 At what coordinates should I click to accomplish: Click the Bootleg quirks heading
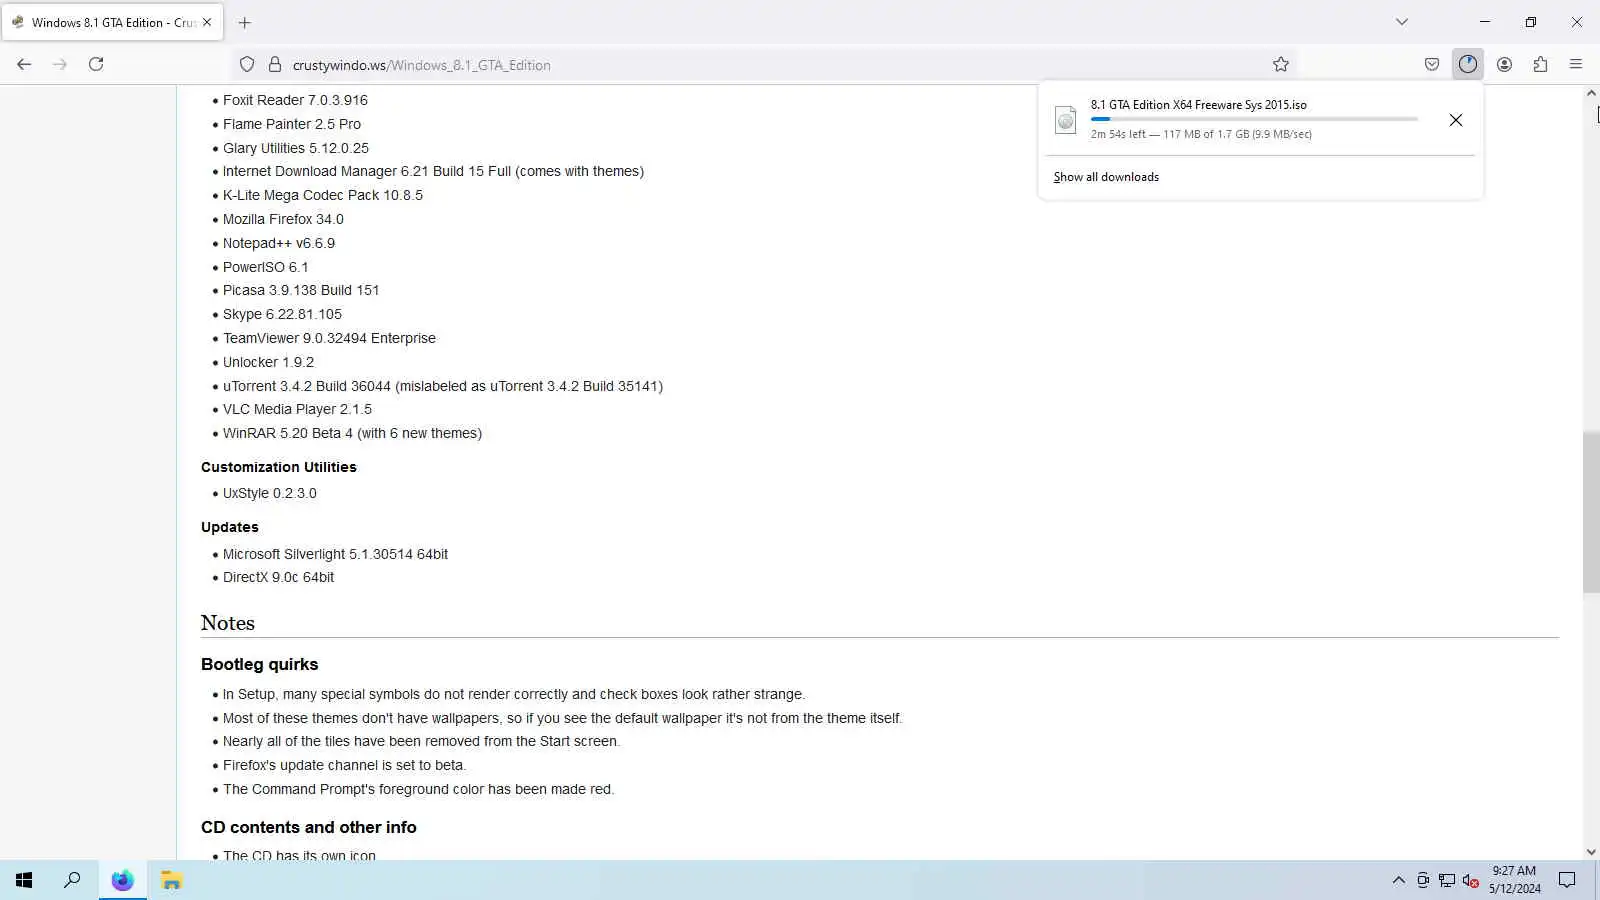260,664
